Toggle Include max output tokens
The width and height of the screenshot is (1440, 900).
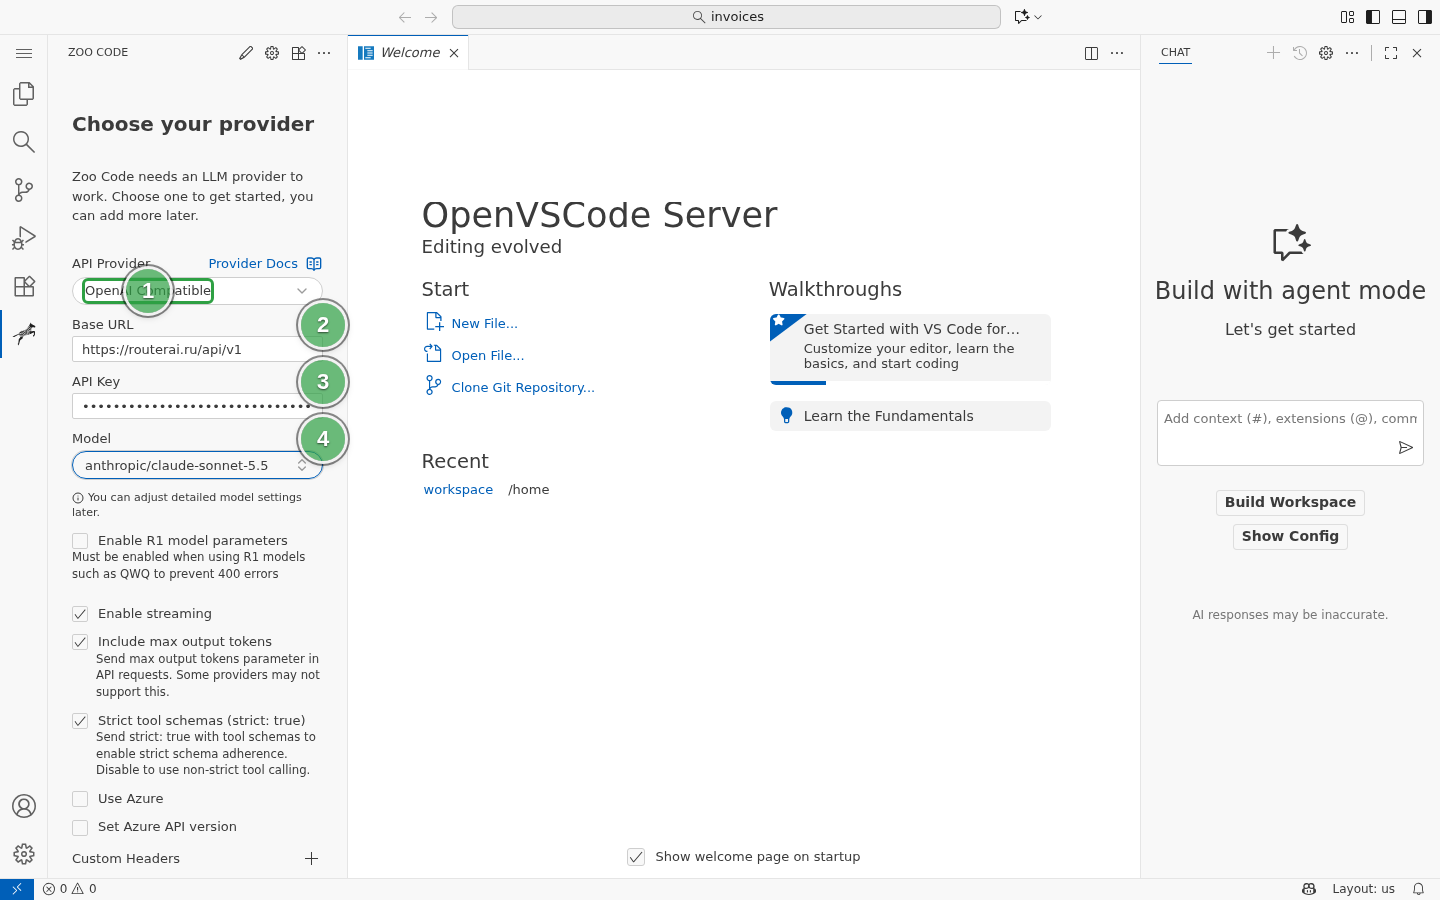click(x=80, y=642)
